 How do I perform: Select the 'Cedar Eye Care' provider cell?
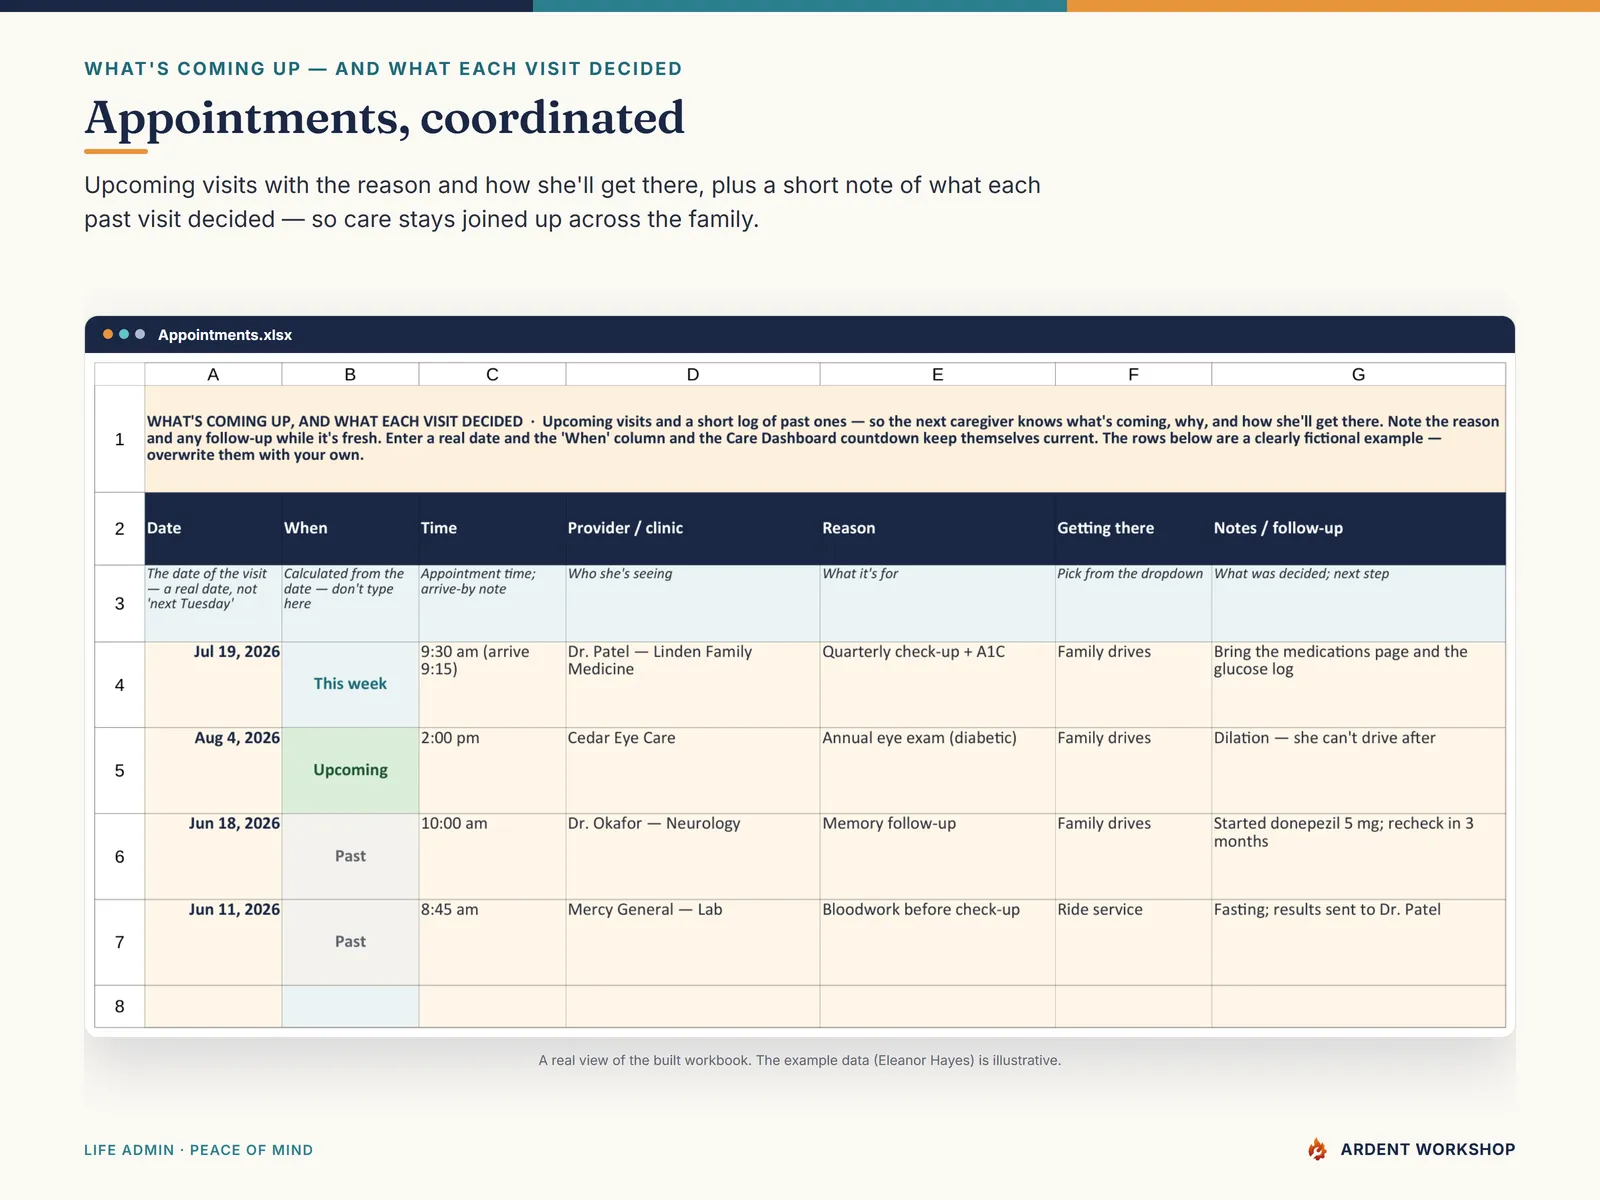click(693, 771)
